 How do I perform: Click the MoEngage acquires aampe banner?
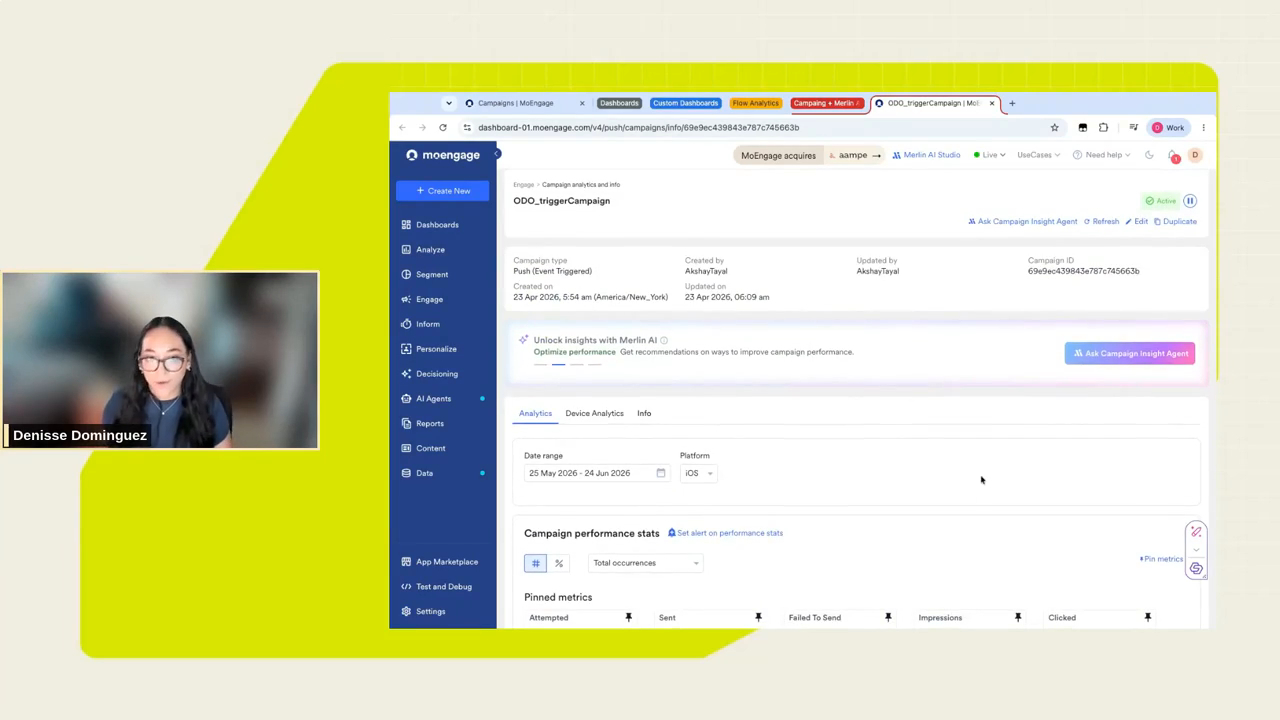point(810,155)
